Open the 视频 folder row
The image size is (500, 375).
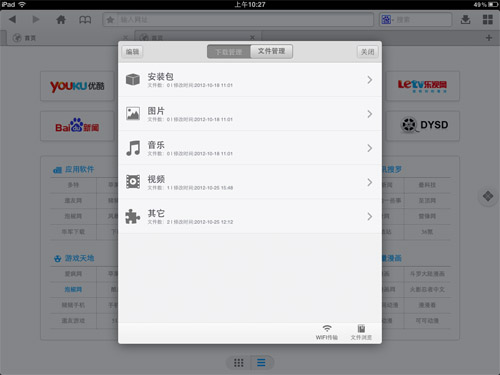(250, 182)
